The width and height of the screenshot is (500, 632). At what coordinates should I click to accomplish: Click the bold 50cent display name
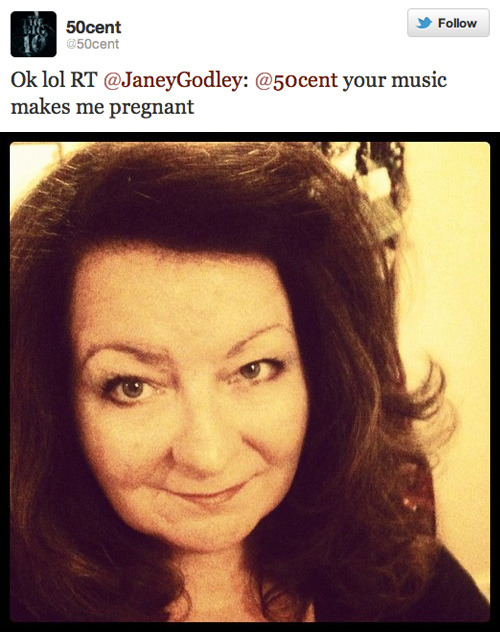pos(93,27)
